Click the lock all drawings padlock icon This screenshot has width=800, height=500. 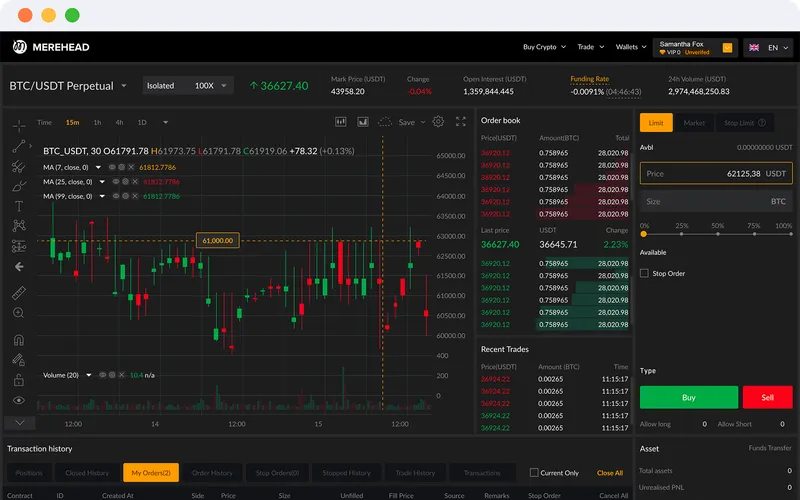tap(19, 380)
